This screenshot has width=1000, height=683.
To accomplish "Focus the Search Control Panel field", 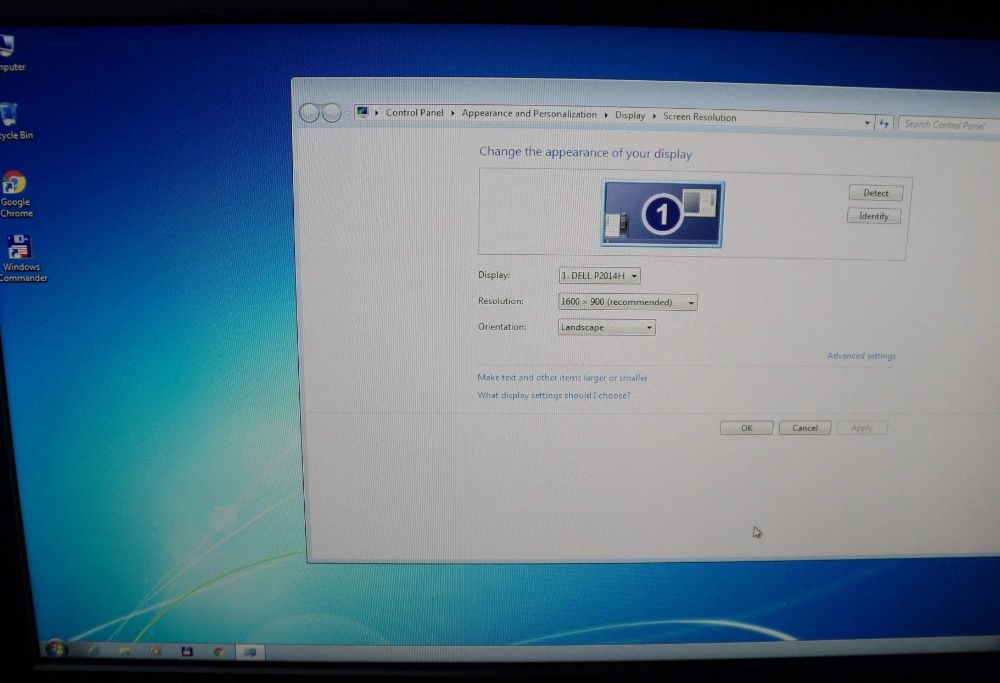I will click(949, 125).
